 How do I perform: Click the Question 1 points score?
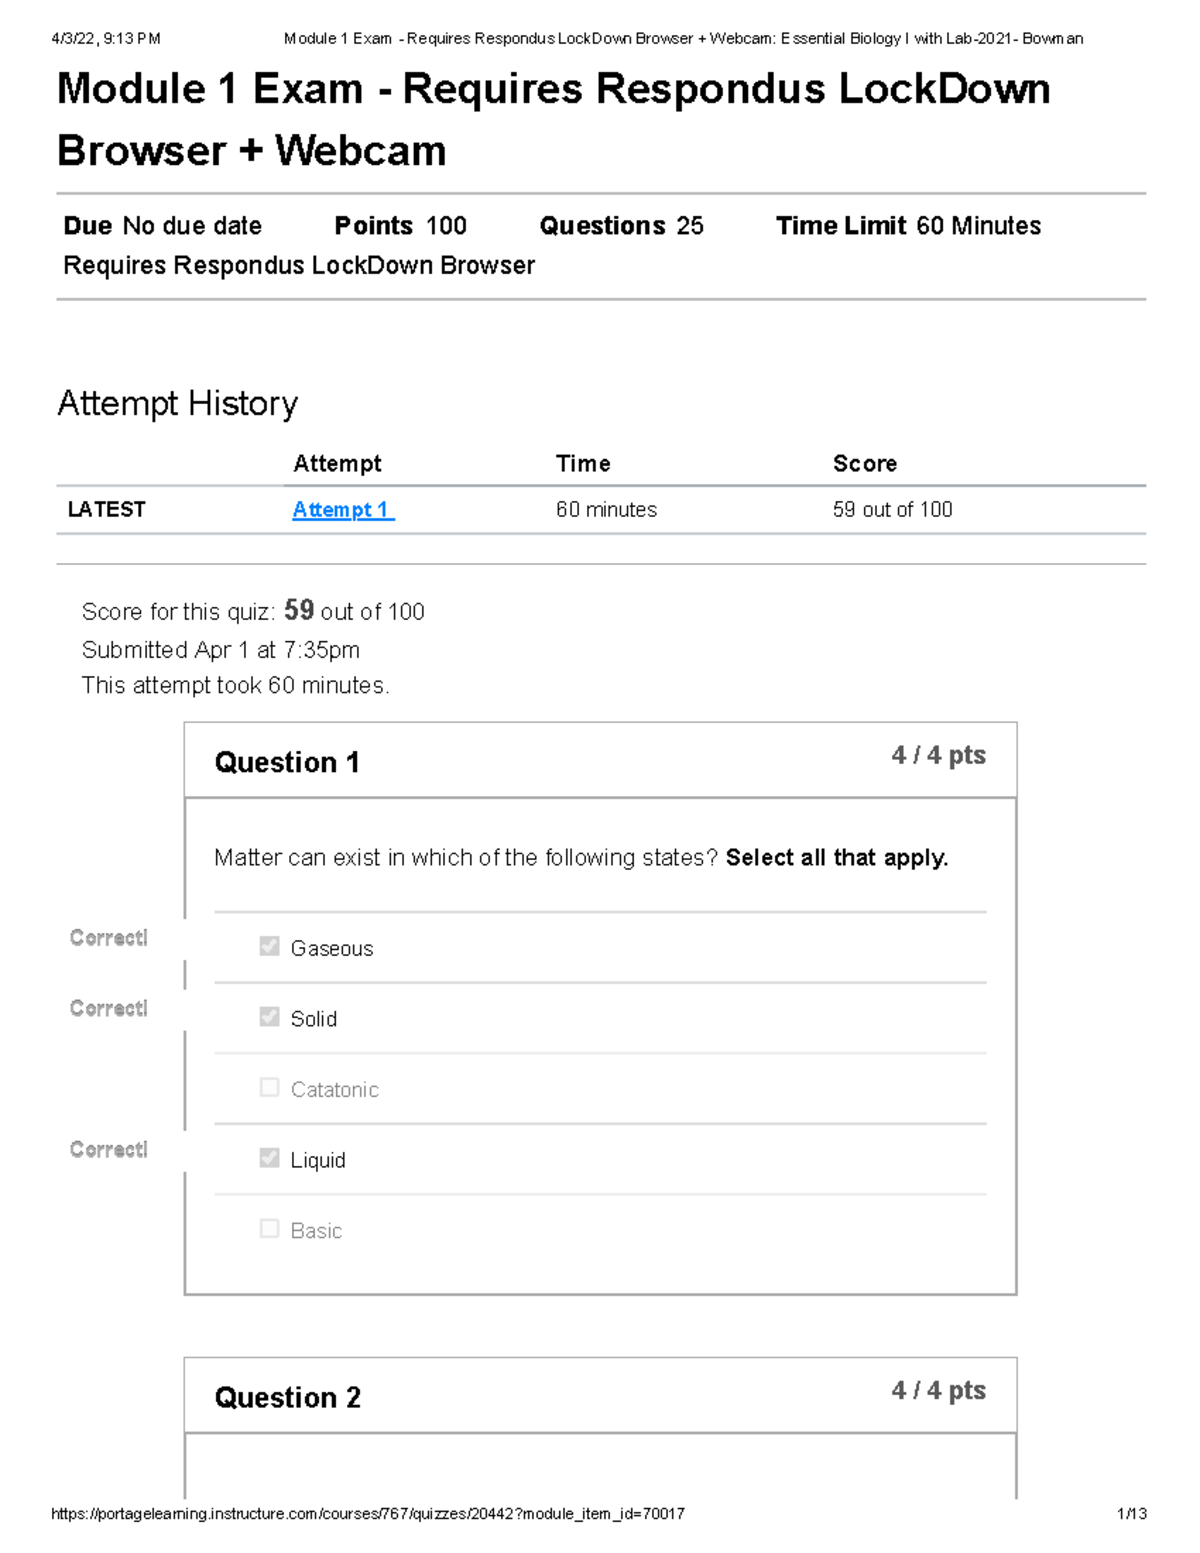coord(938,756)
